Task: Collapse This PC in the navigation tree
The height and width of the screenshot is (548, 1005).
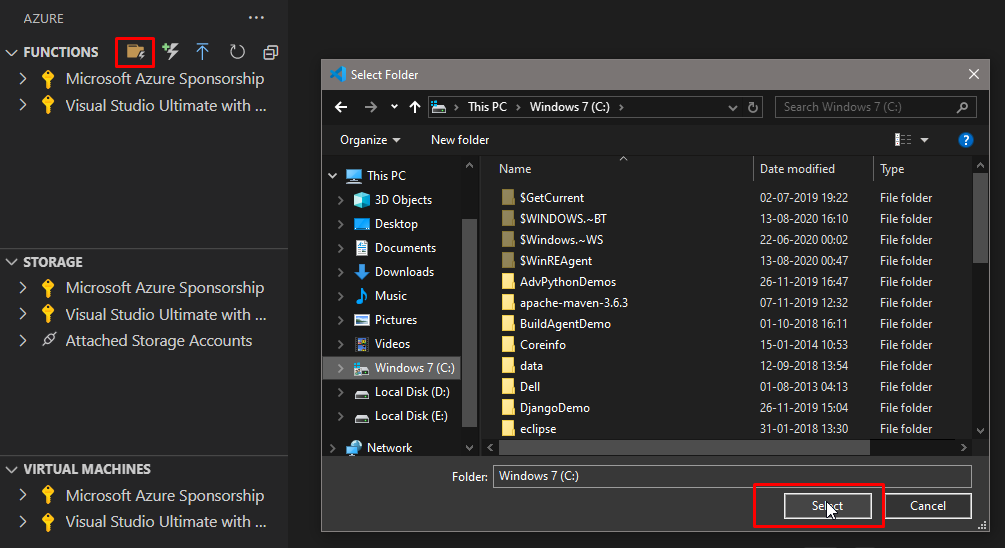Action: click(333, 176)
